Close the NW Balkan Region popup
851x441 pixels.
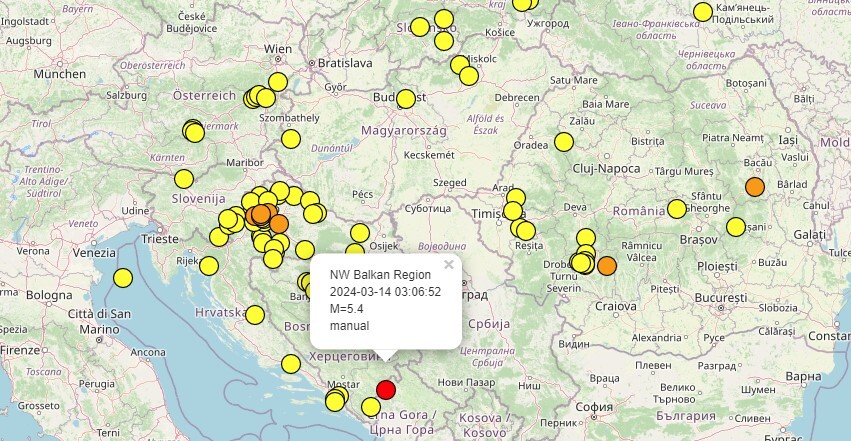pyautogui.click(x=449, y=265)
